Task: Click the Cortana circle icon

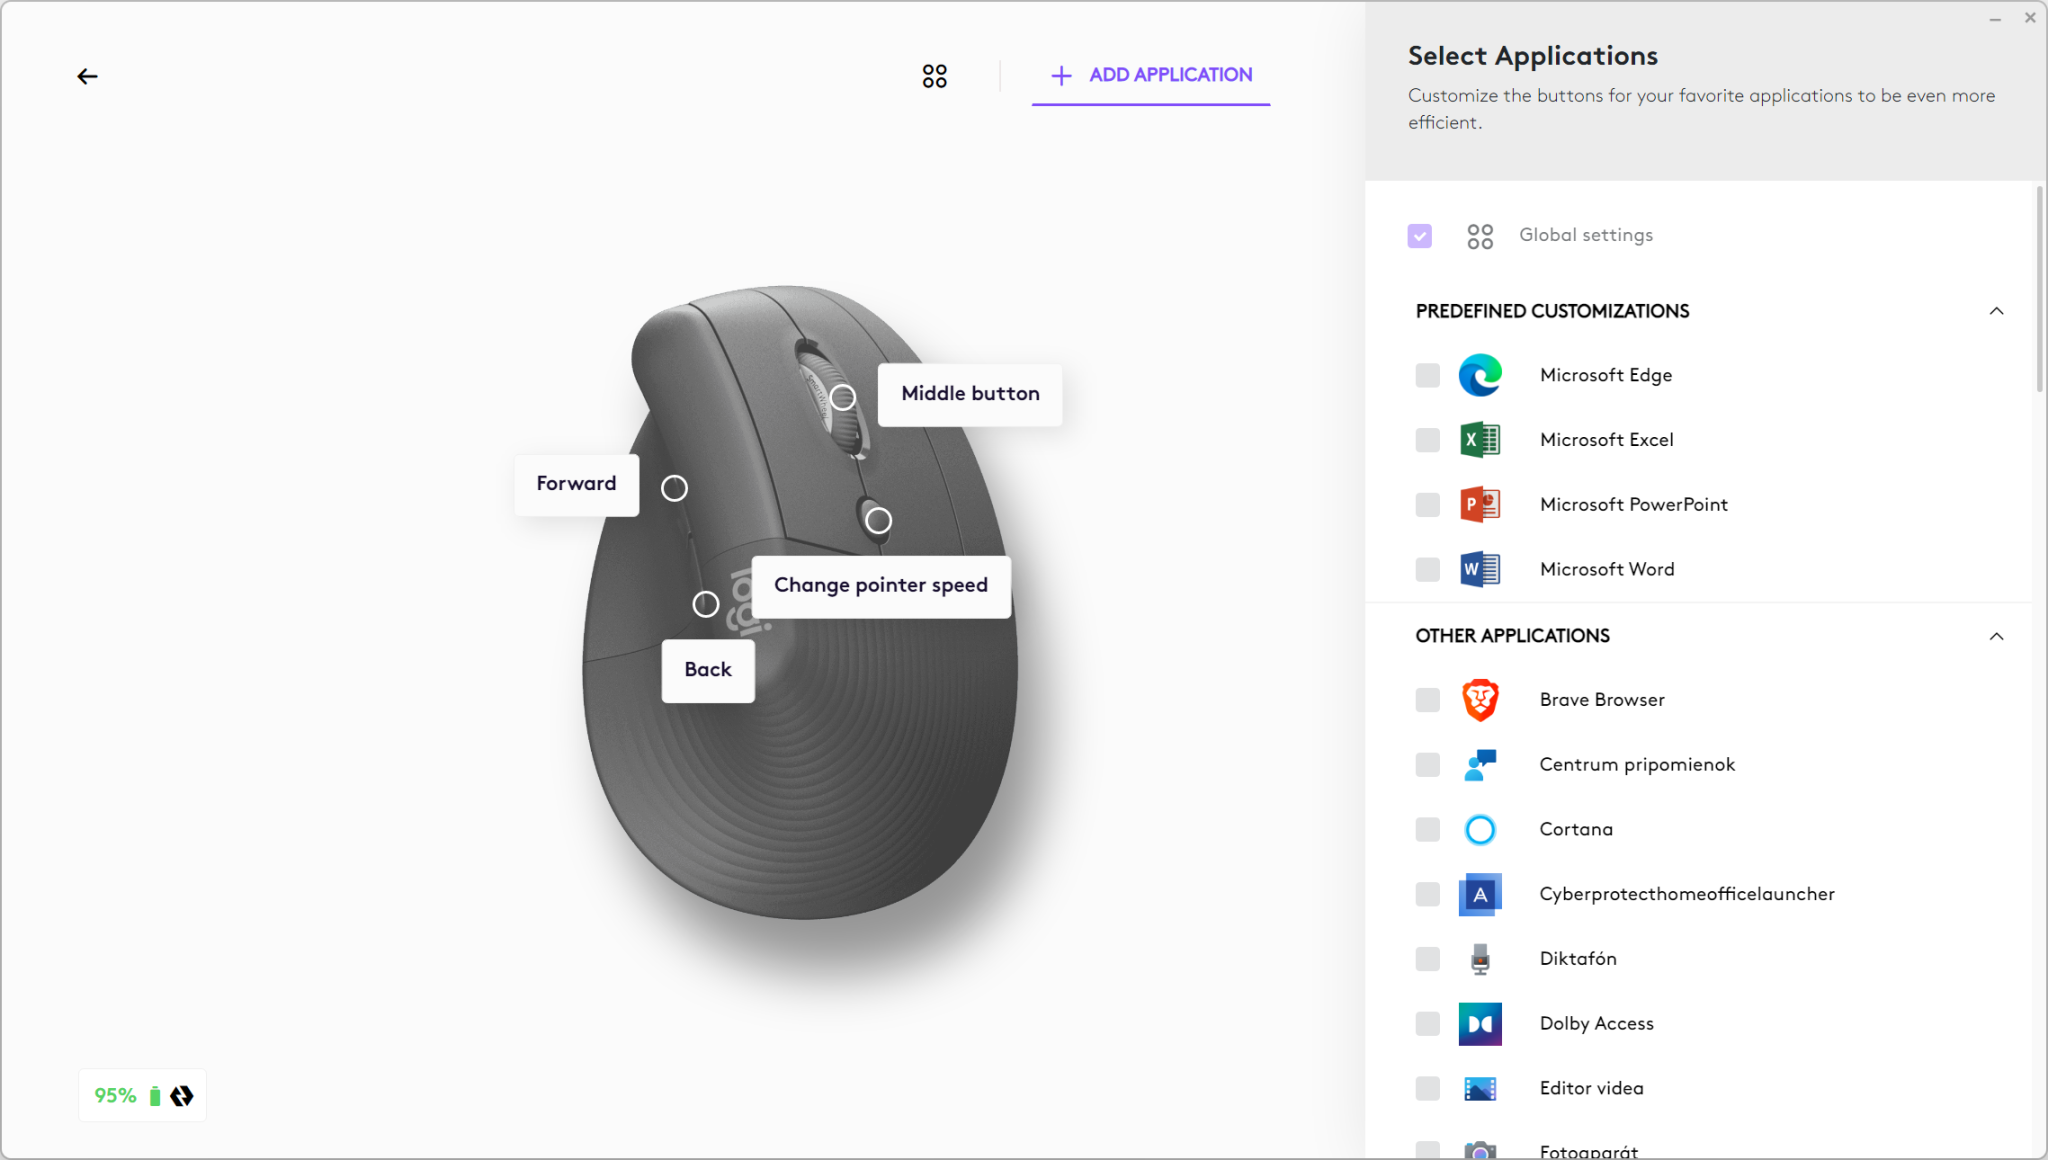Action: pos(1479,829)
